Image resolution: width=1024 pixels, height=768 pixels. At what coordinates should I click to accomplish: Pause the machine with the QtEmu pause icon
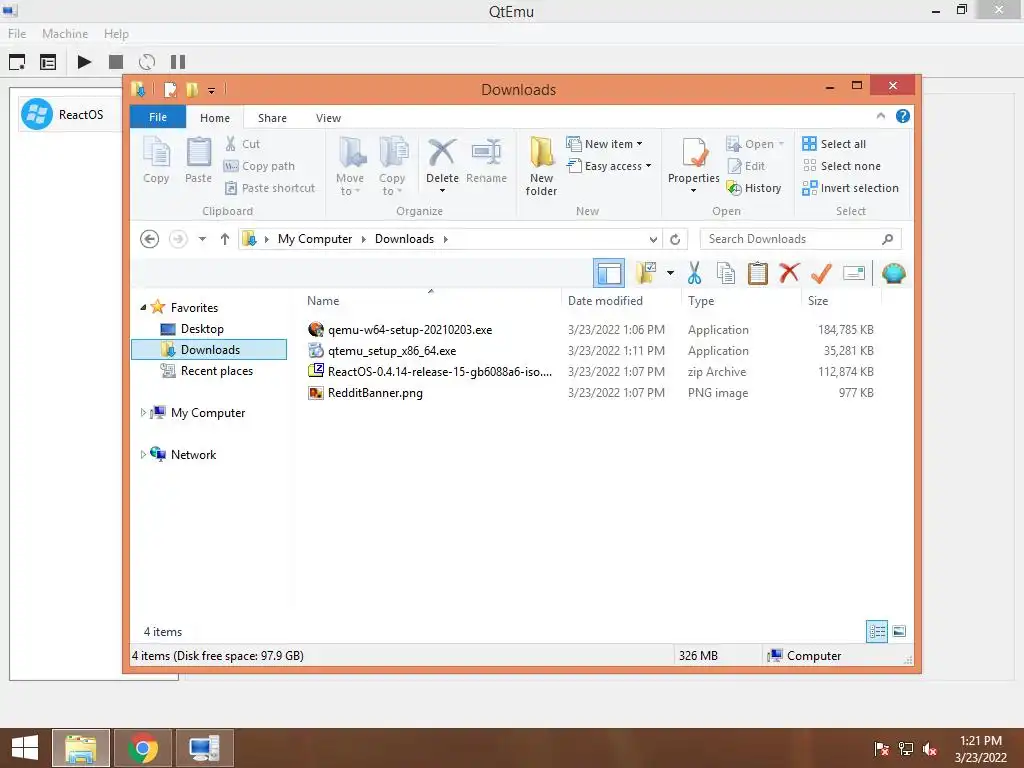(x=178, y=62)
